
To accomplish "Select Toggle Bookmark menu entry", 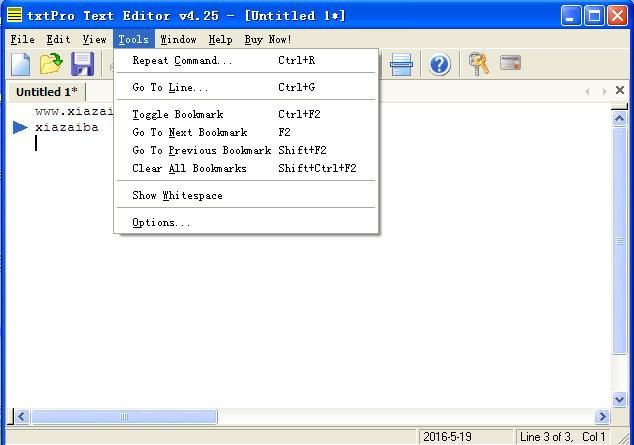I will coord(246,114).
